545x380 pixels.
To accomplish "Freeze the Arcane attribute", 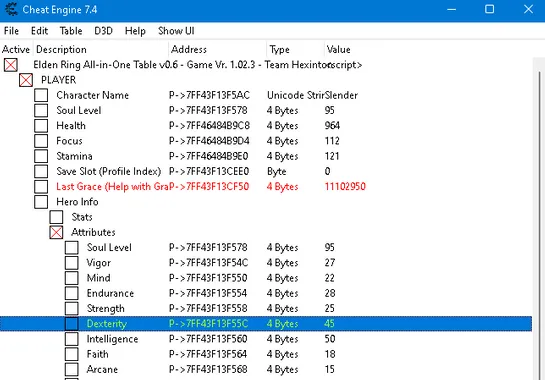I will [72, 369].
